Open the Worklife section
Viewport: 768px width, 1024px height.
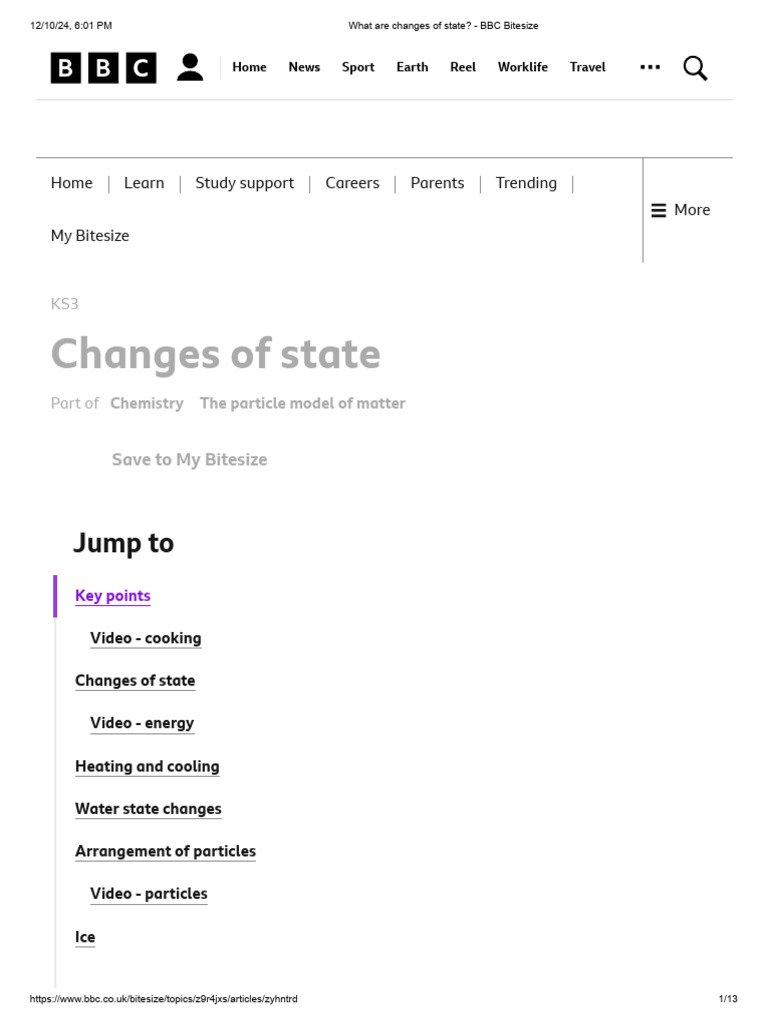pos(523,67)
